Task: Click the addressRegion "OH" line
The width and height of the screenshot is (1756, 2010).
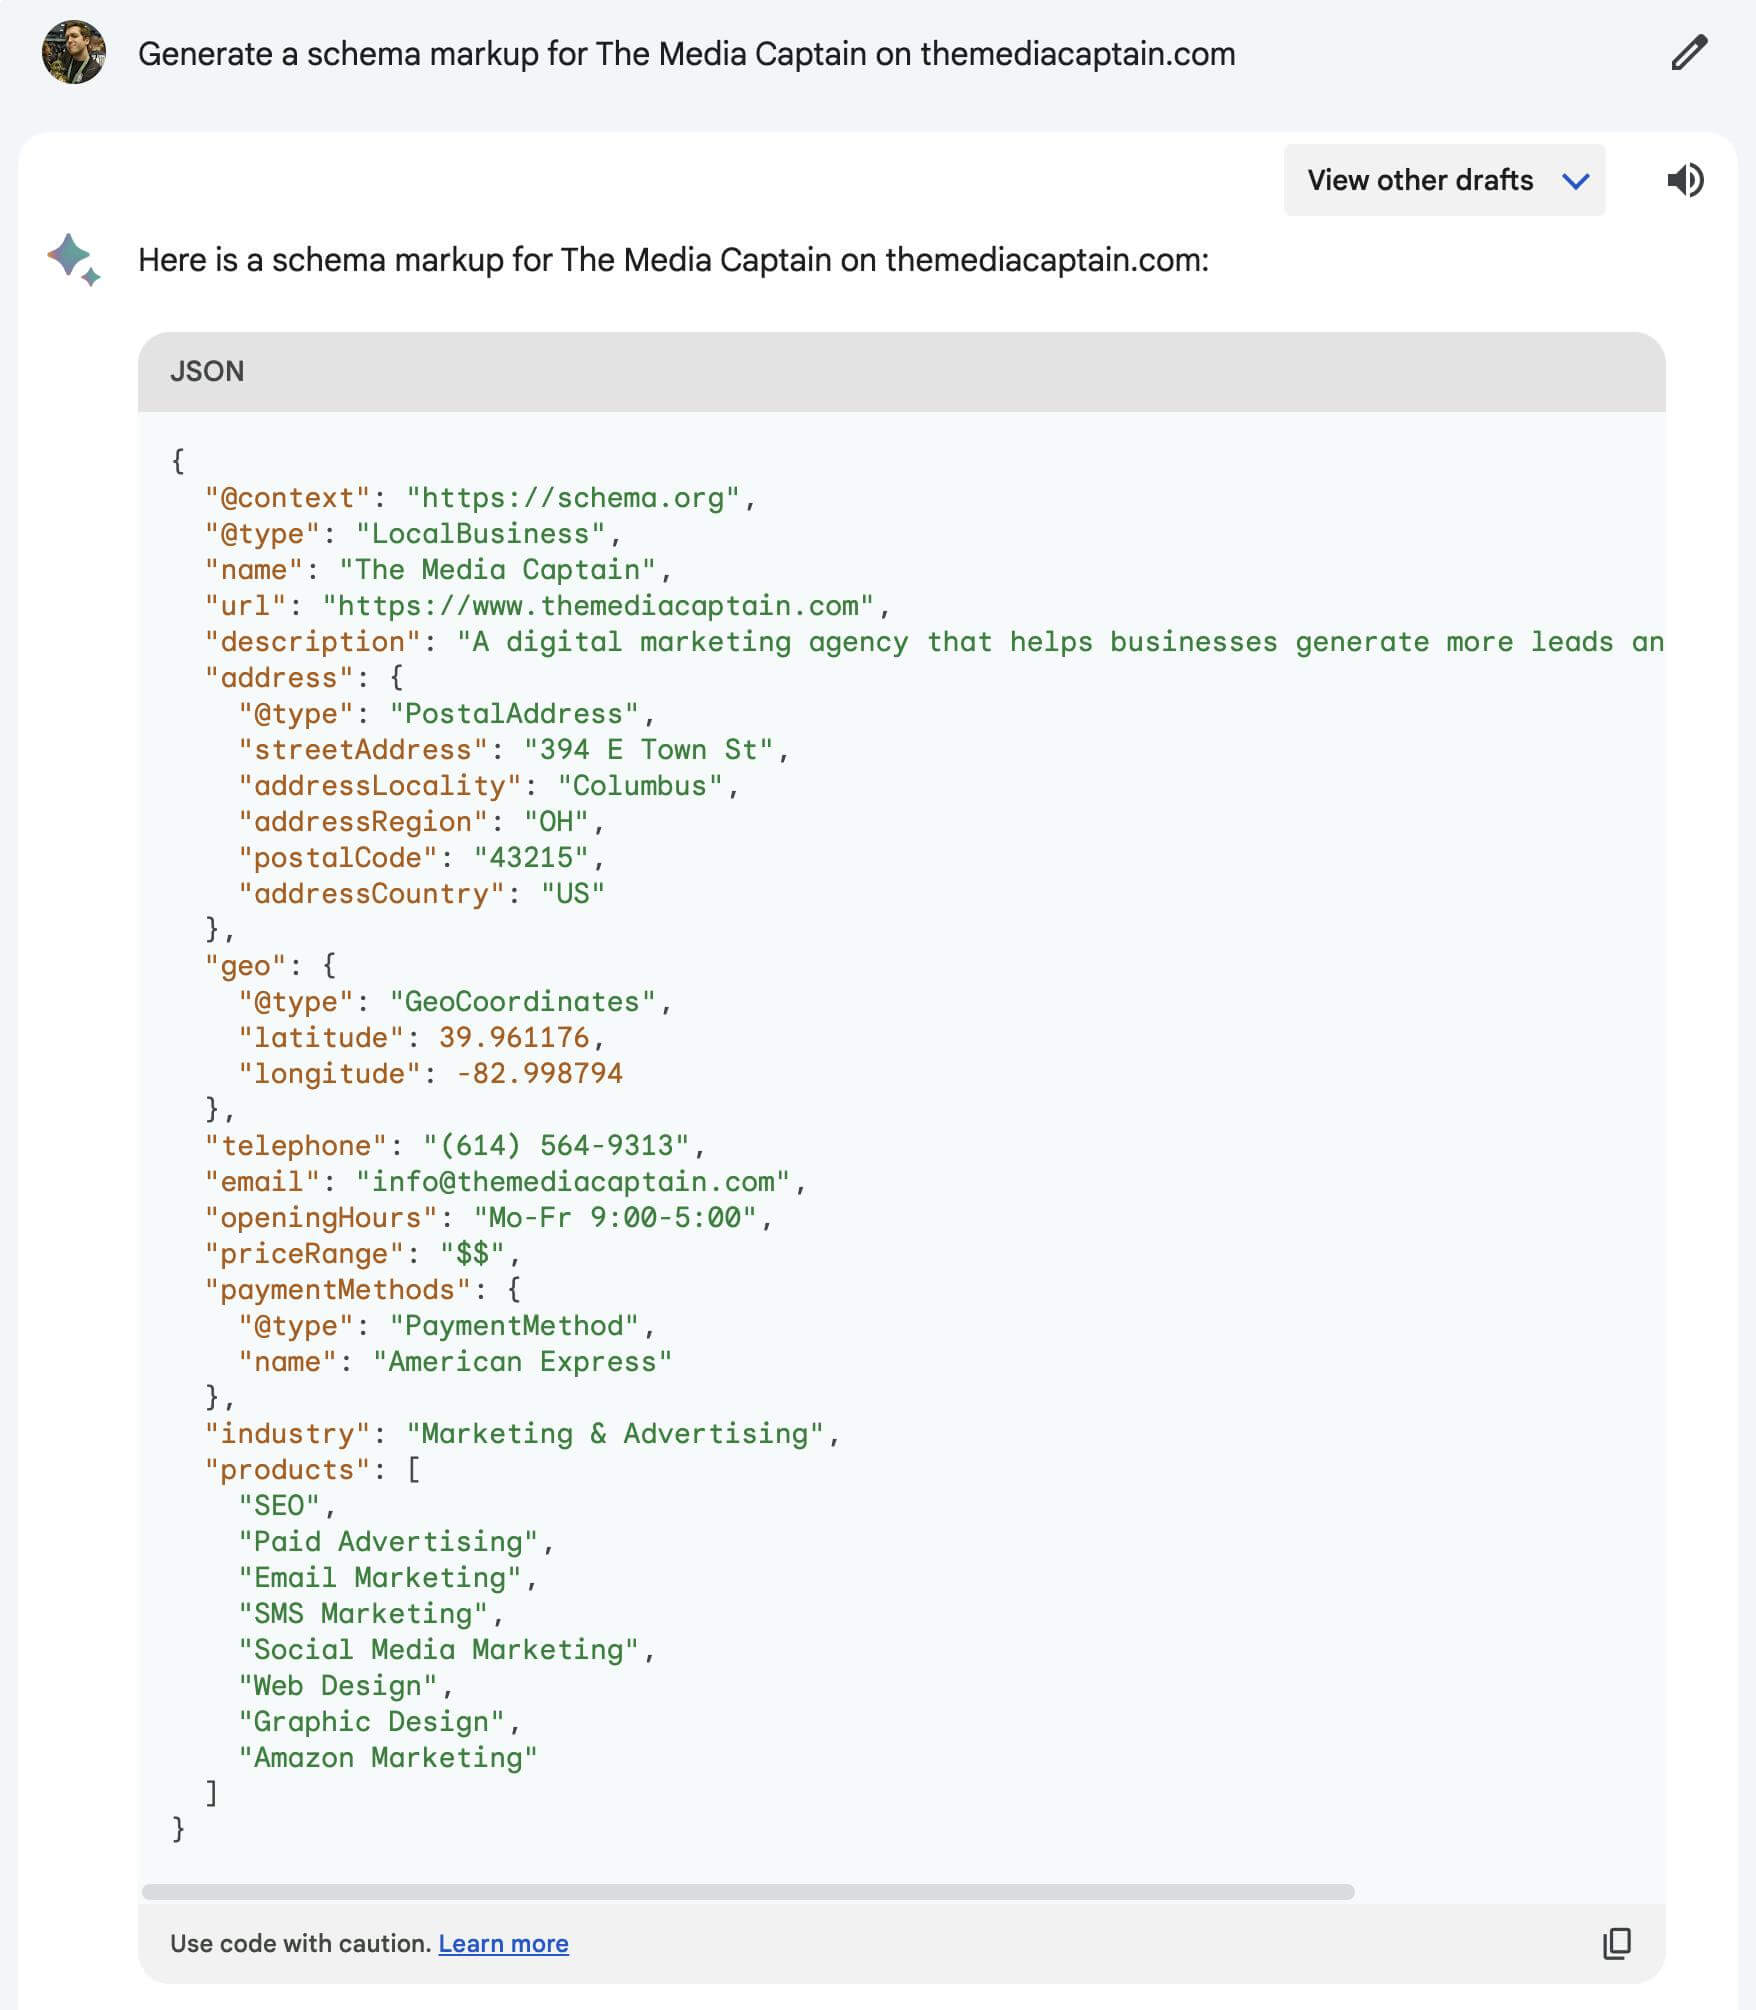Action: [421, 822]
